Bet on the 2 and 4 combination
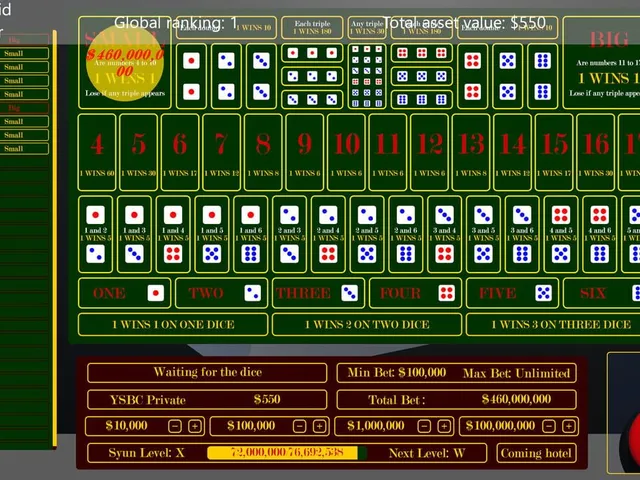The height and width of the screenshot is (480, 640). click(328, 234)
